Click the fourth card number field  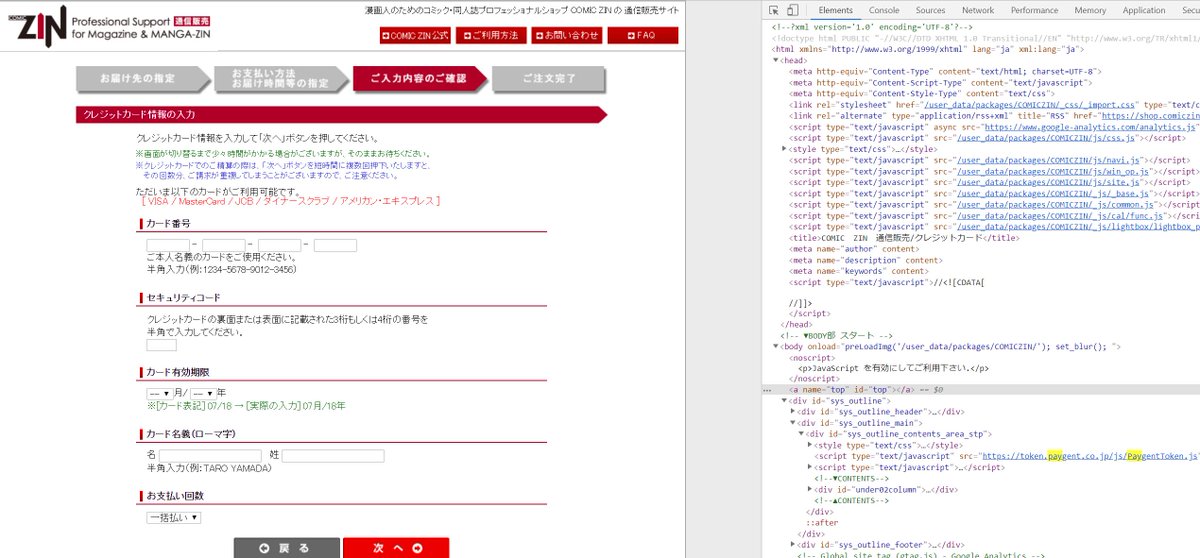tap(335, 245)
